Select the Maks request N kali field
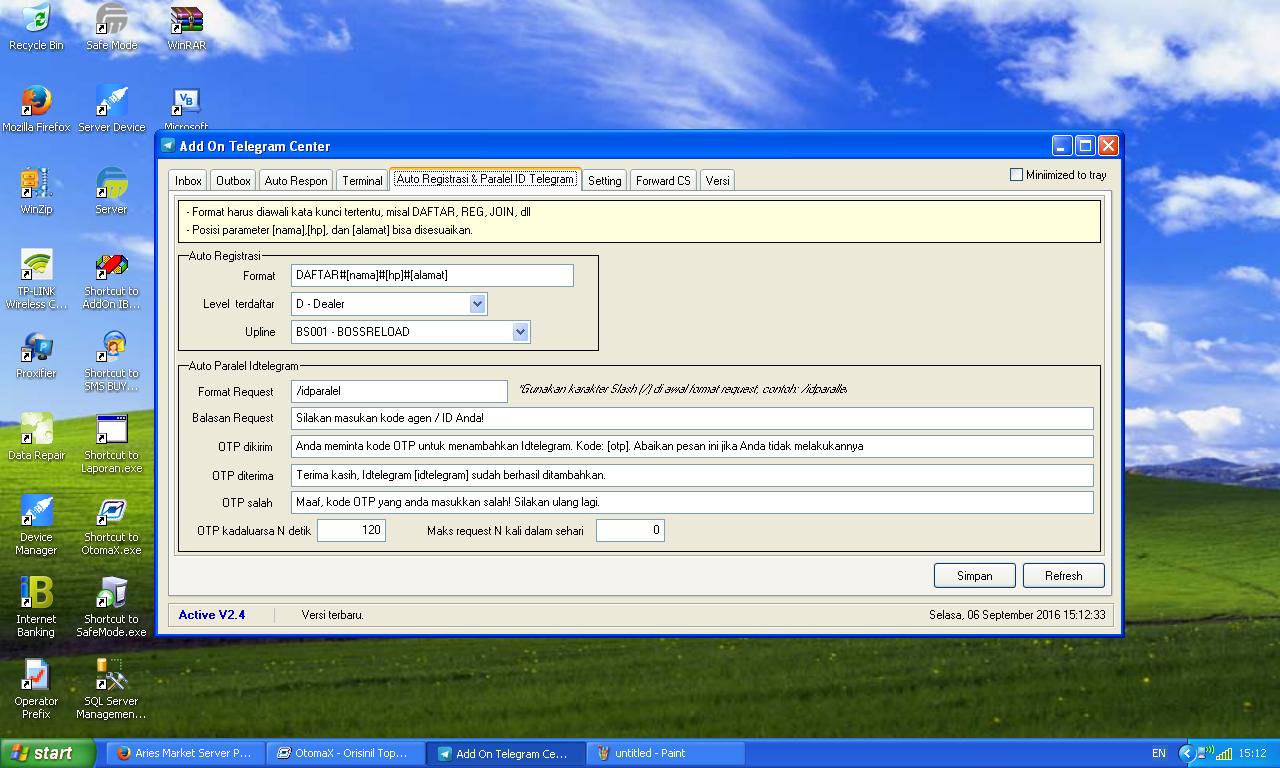 tap(630, 530)
